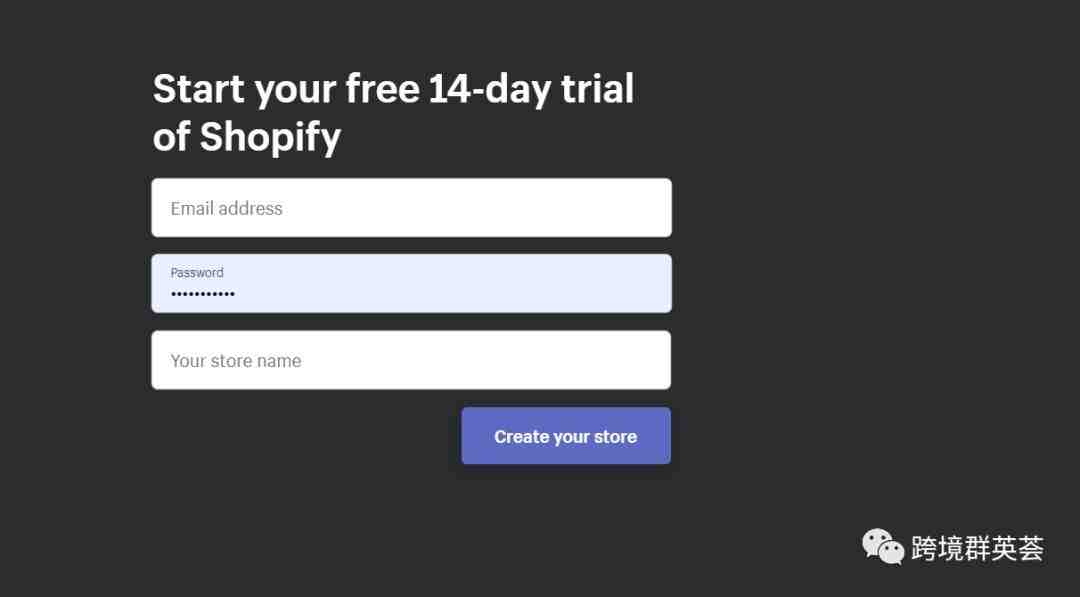Click the Create your store button
The height and width of the screenshot is (597, 1080).
[x=566, y=436]
